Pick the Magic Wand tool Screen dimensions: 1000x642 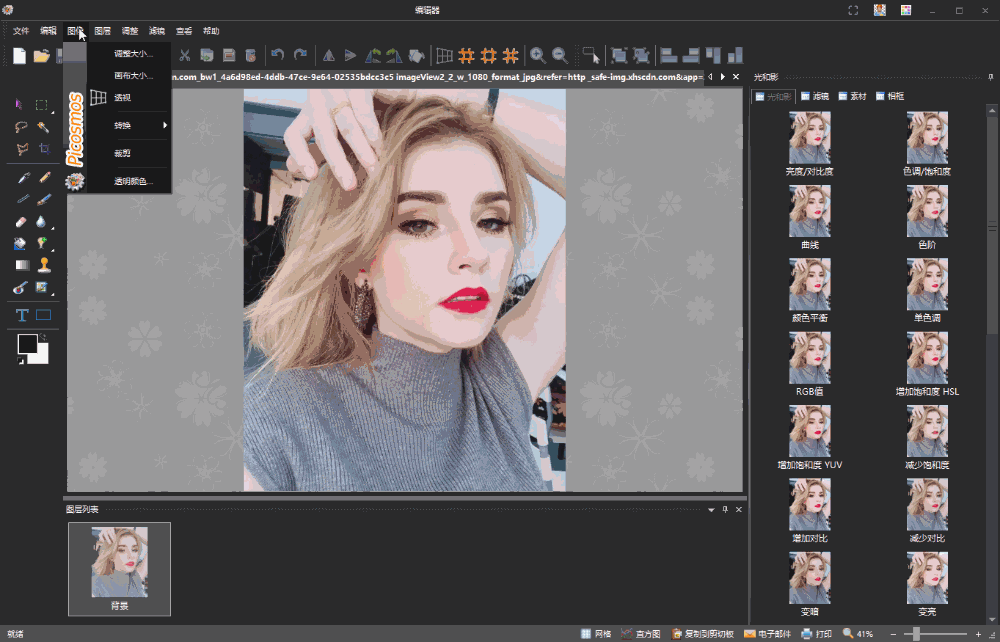coord(43,127)
